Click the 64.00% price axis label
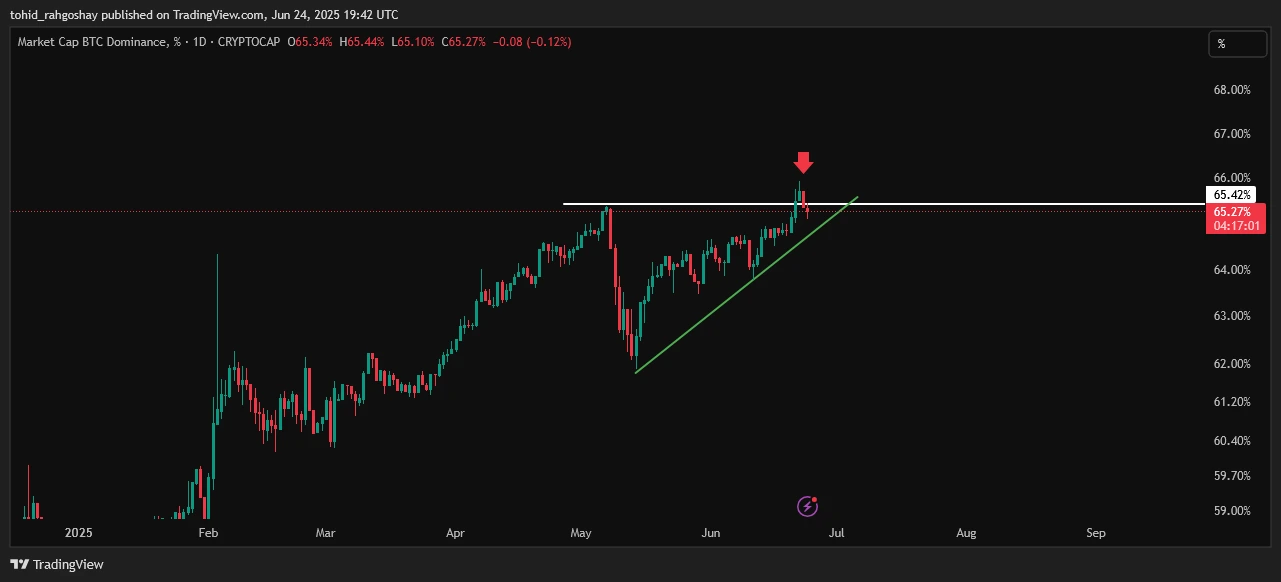This screenshot has width=1281, height=582. (x=1232, y=270)
